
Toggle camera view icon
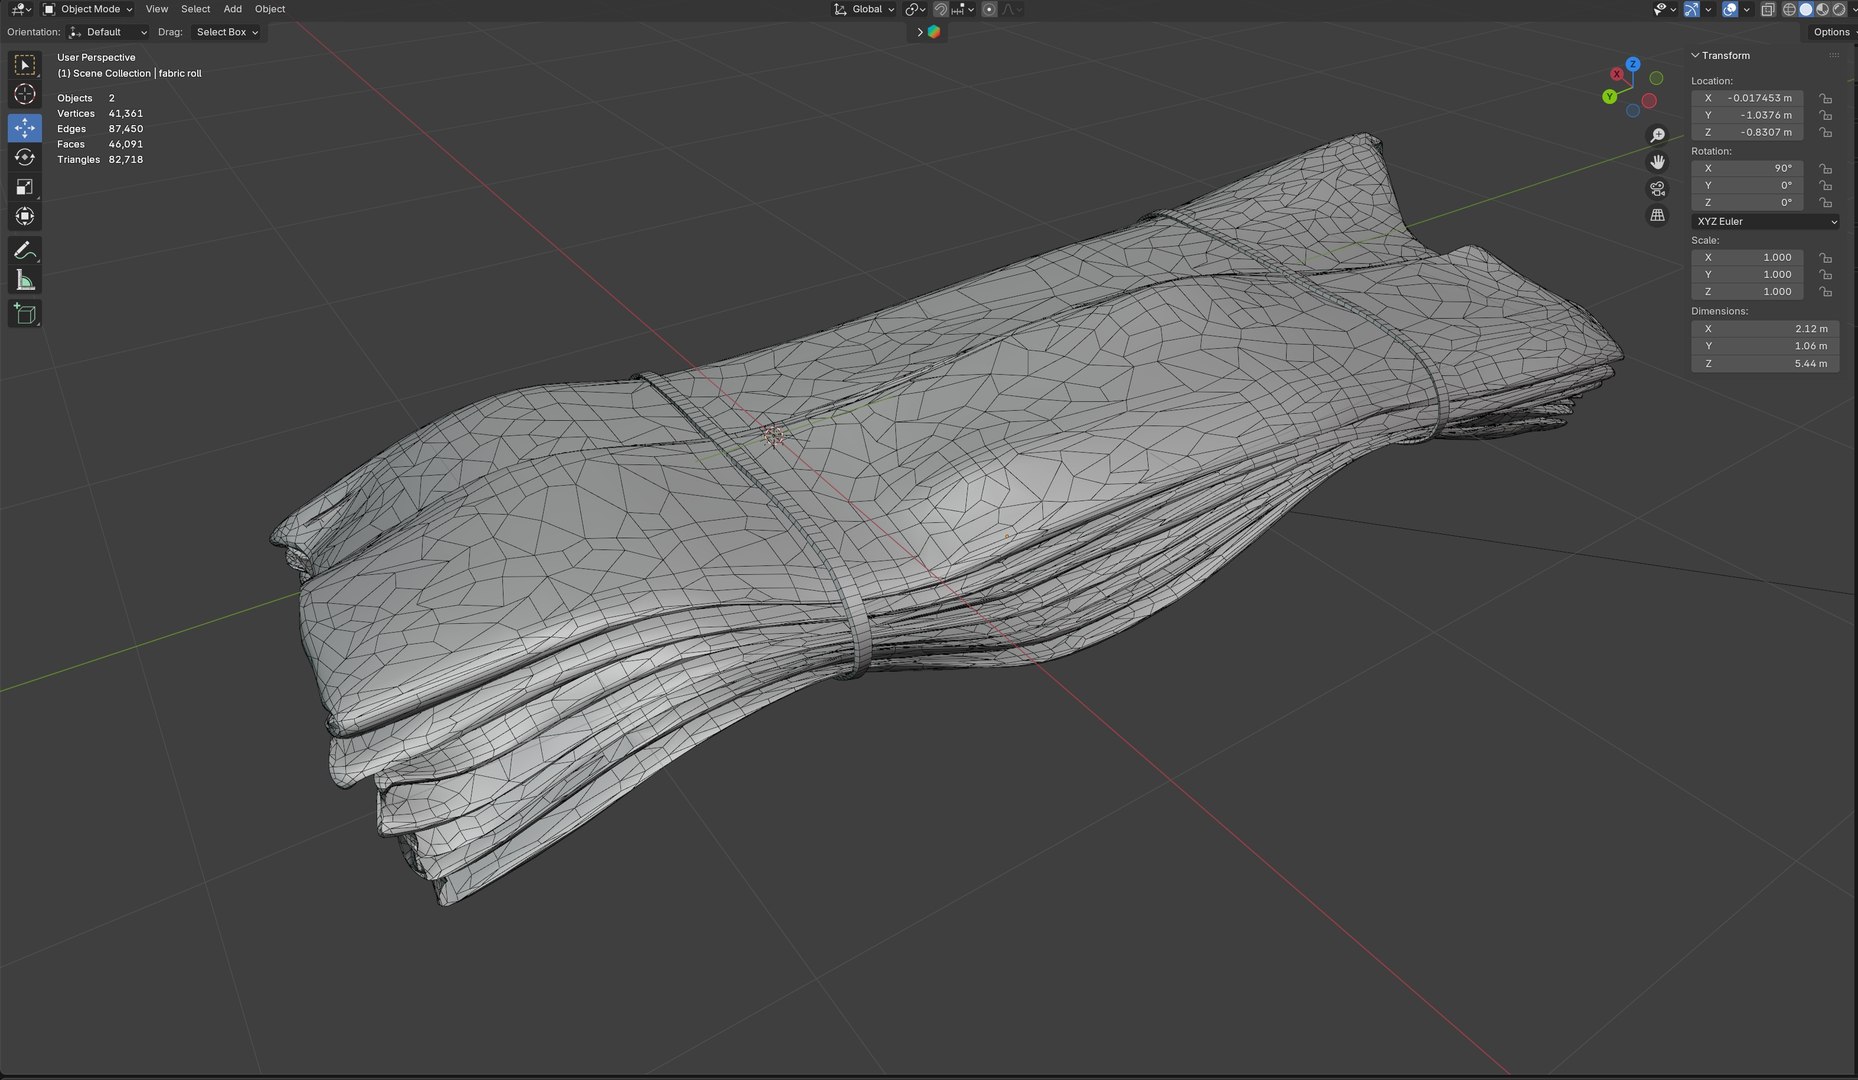click(x=1657, y=189)
